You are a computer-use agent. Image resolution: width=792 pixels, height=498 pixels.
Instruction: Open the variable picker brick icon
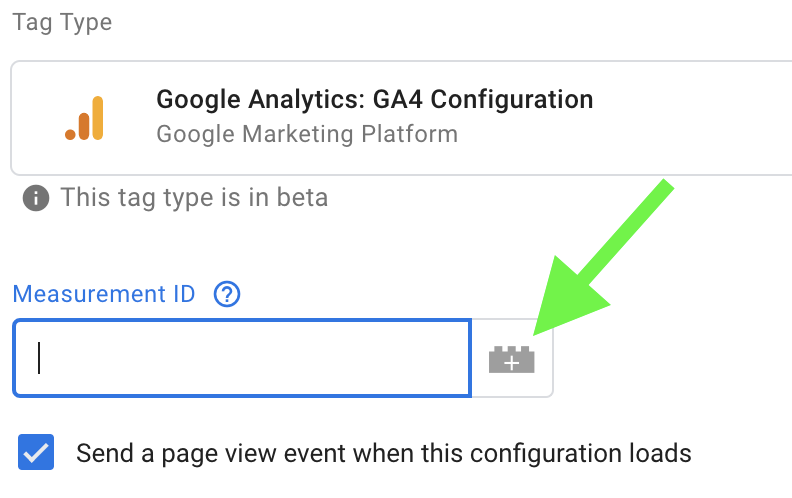512,359
